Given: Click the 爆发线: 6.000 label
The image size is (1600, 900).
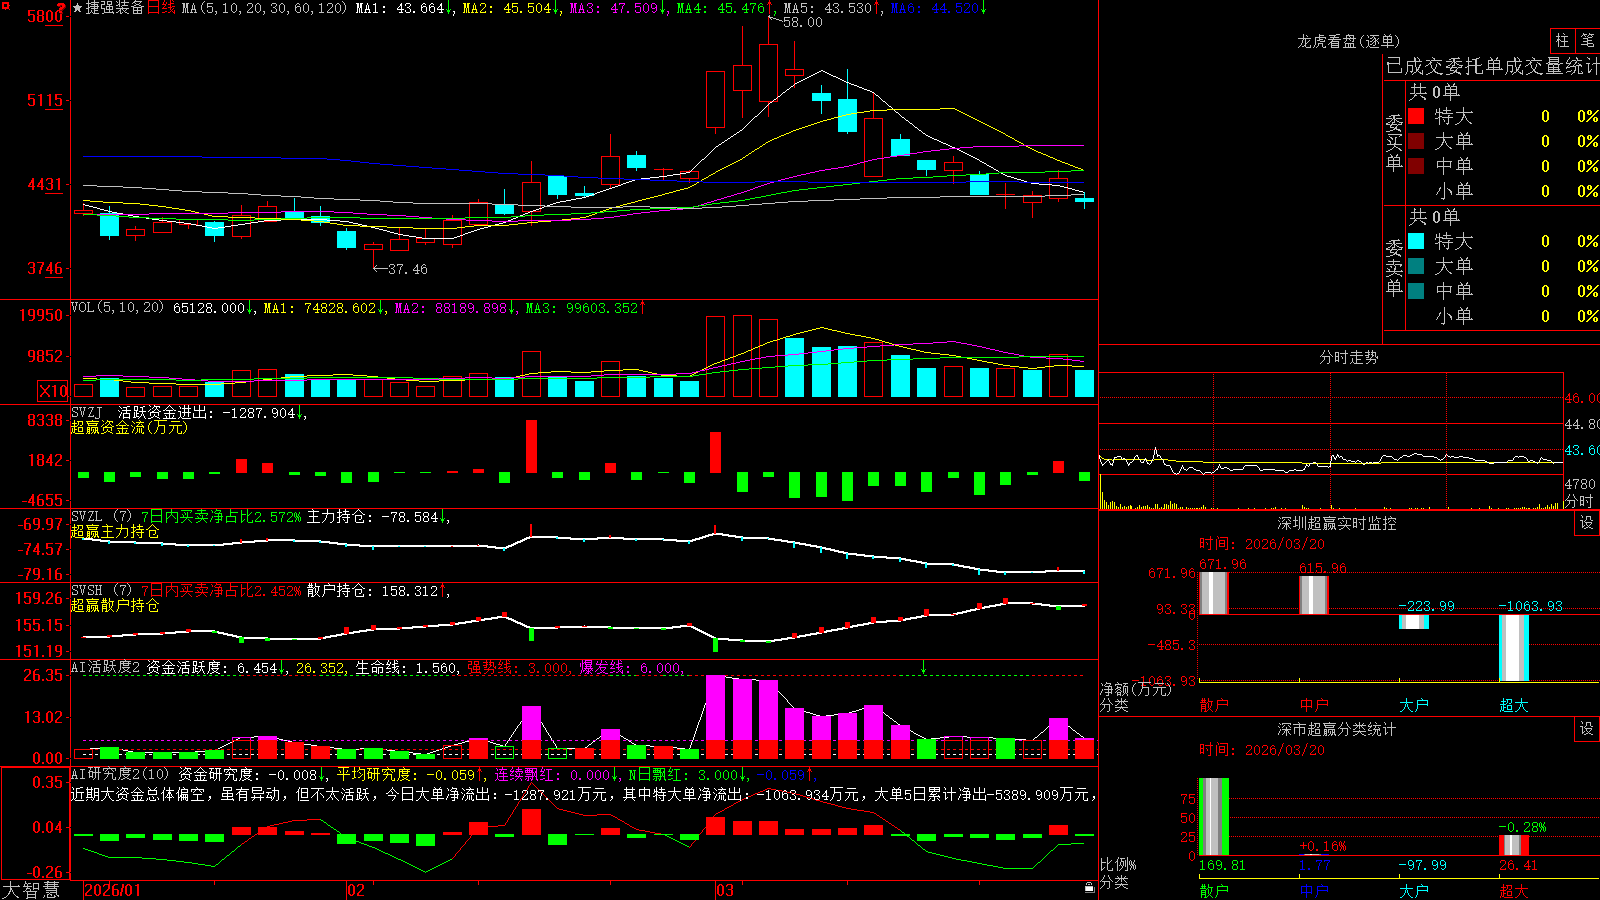Looking at the screenshot, I should 630,667.
